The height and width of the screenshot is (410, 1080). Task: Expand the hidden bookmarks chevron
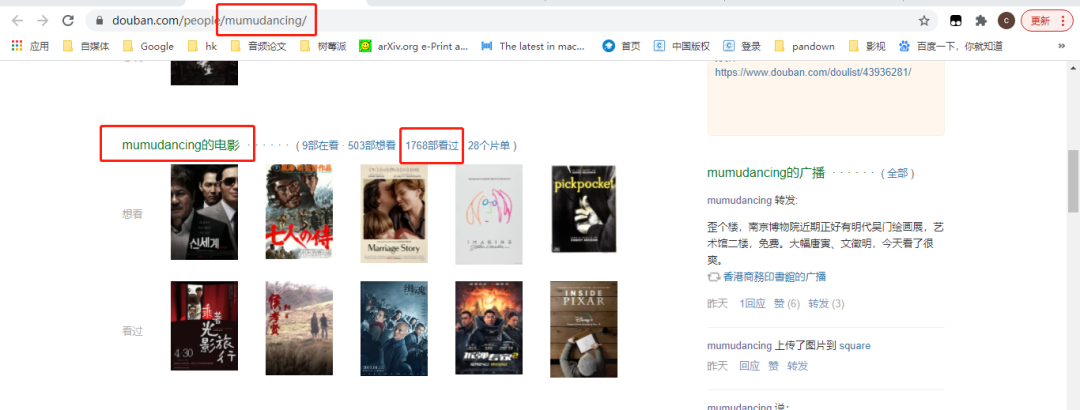pos(1061,46)
